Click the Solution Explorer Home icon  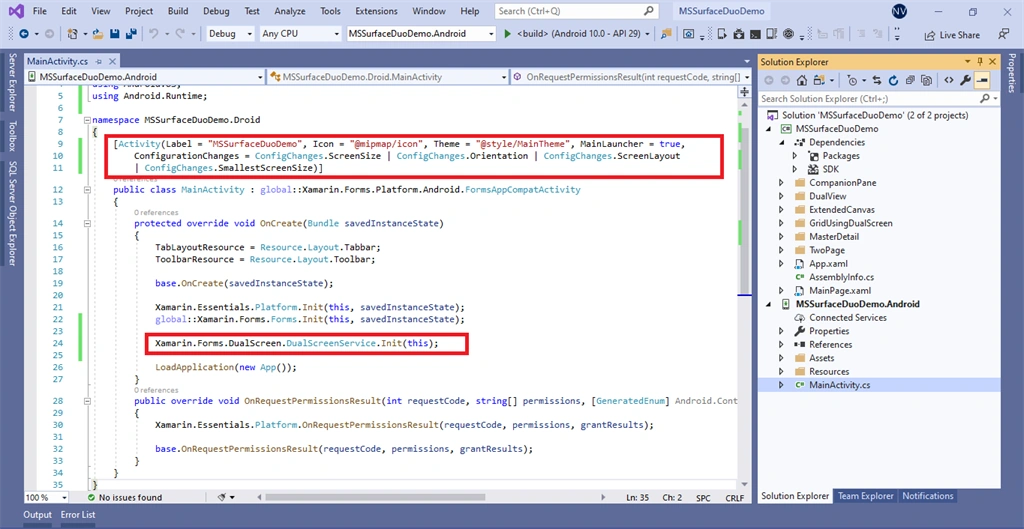pos(802,80)
